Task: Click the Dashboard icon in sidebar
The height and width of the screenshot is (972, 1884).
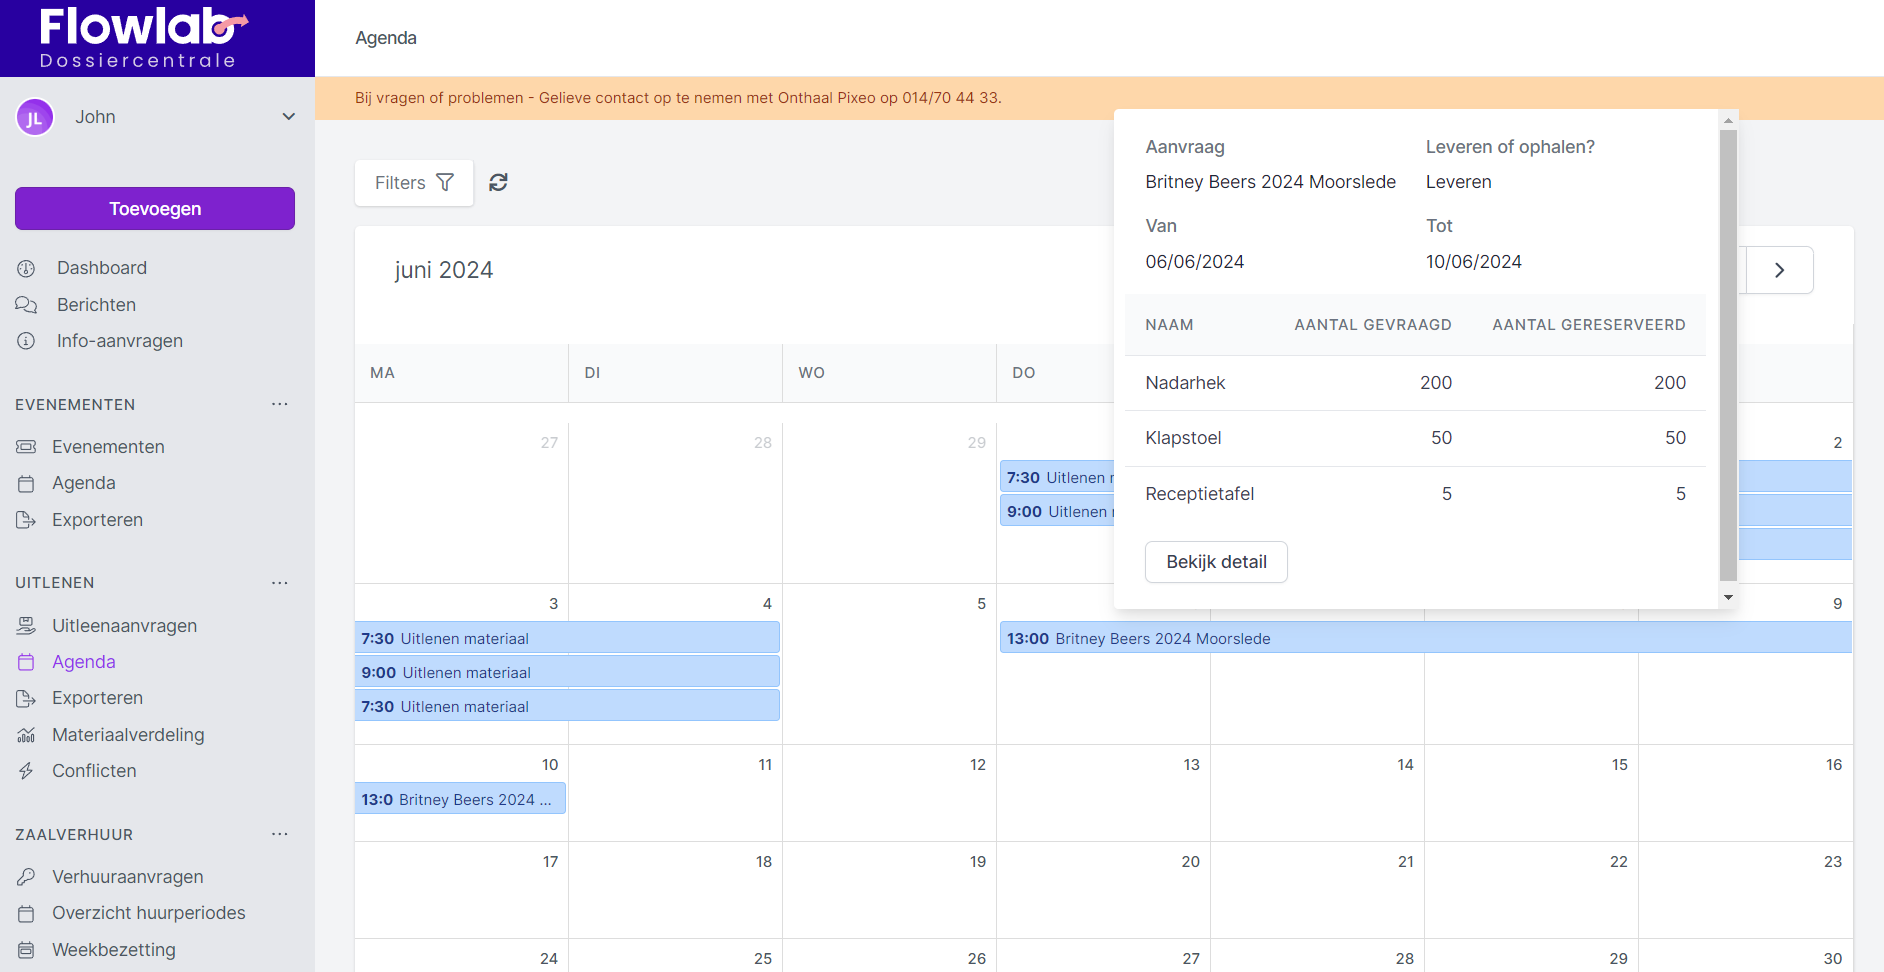Action: [26, 268]
